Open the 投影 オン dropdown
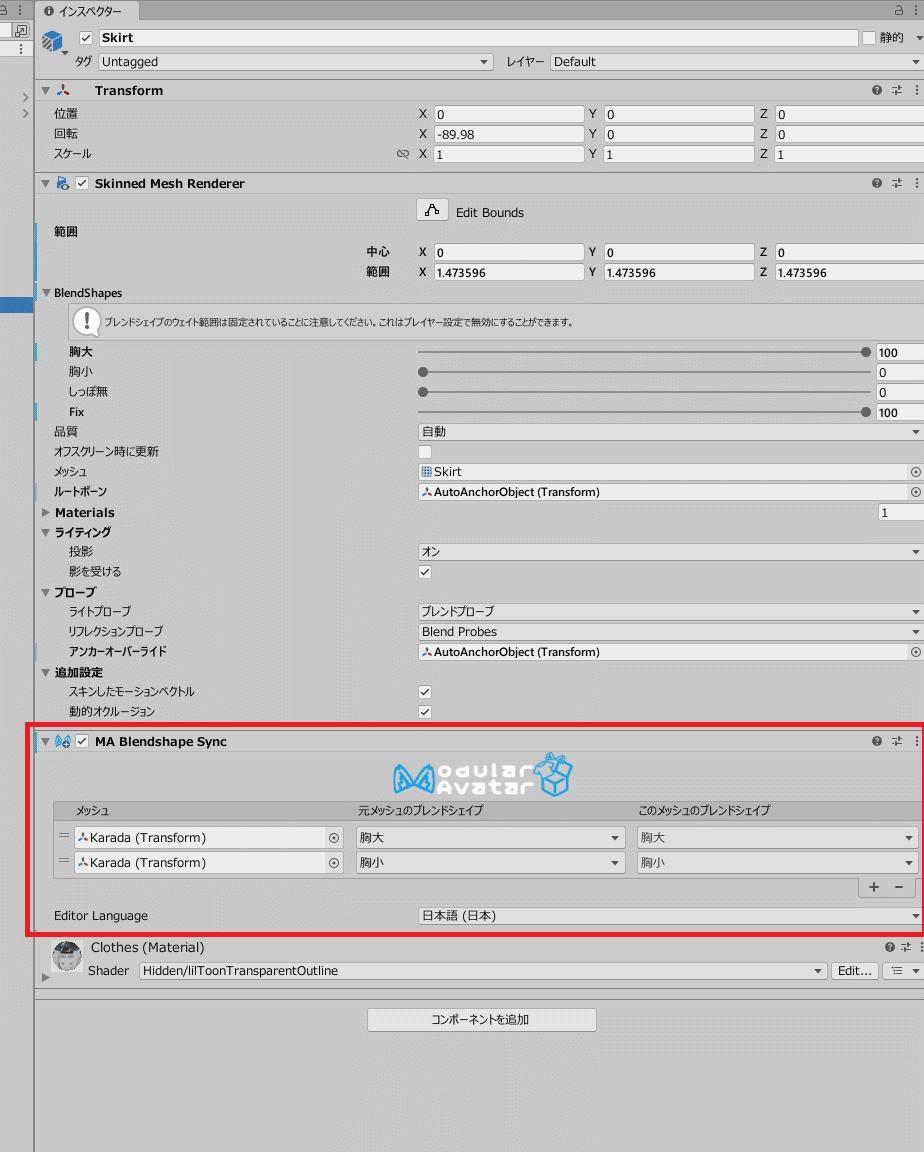924x1152 pixels. tap(671, 551)
